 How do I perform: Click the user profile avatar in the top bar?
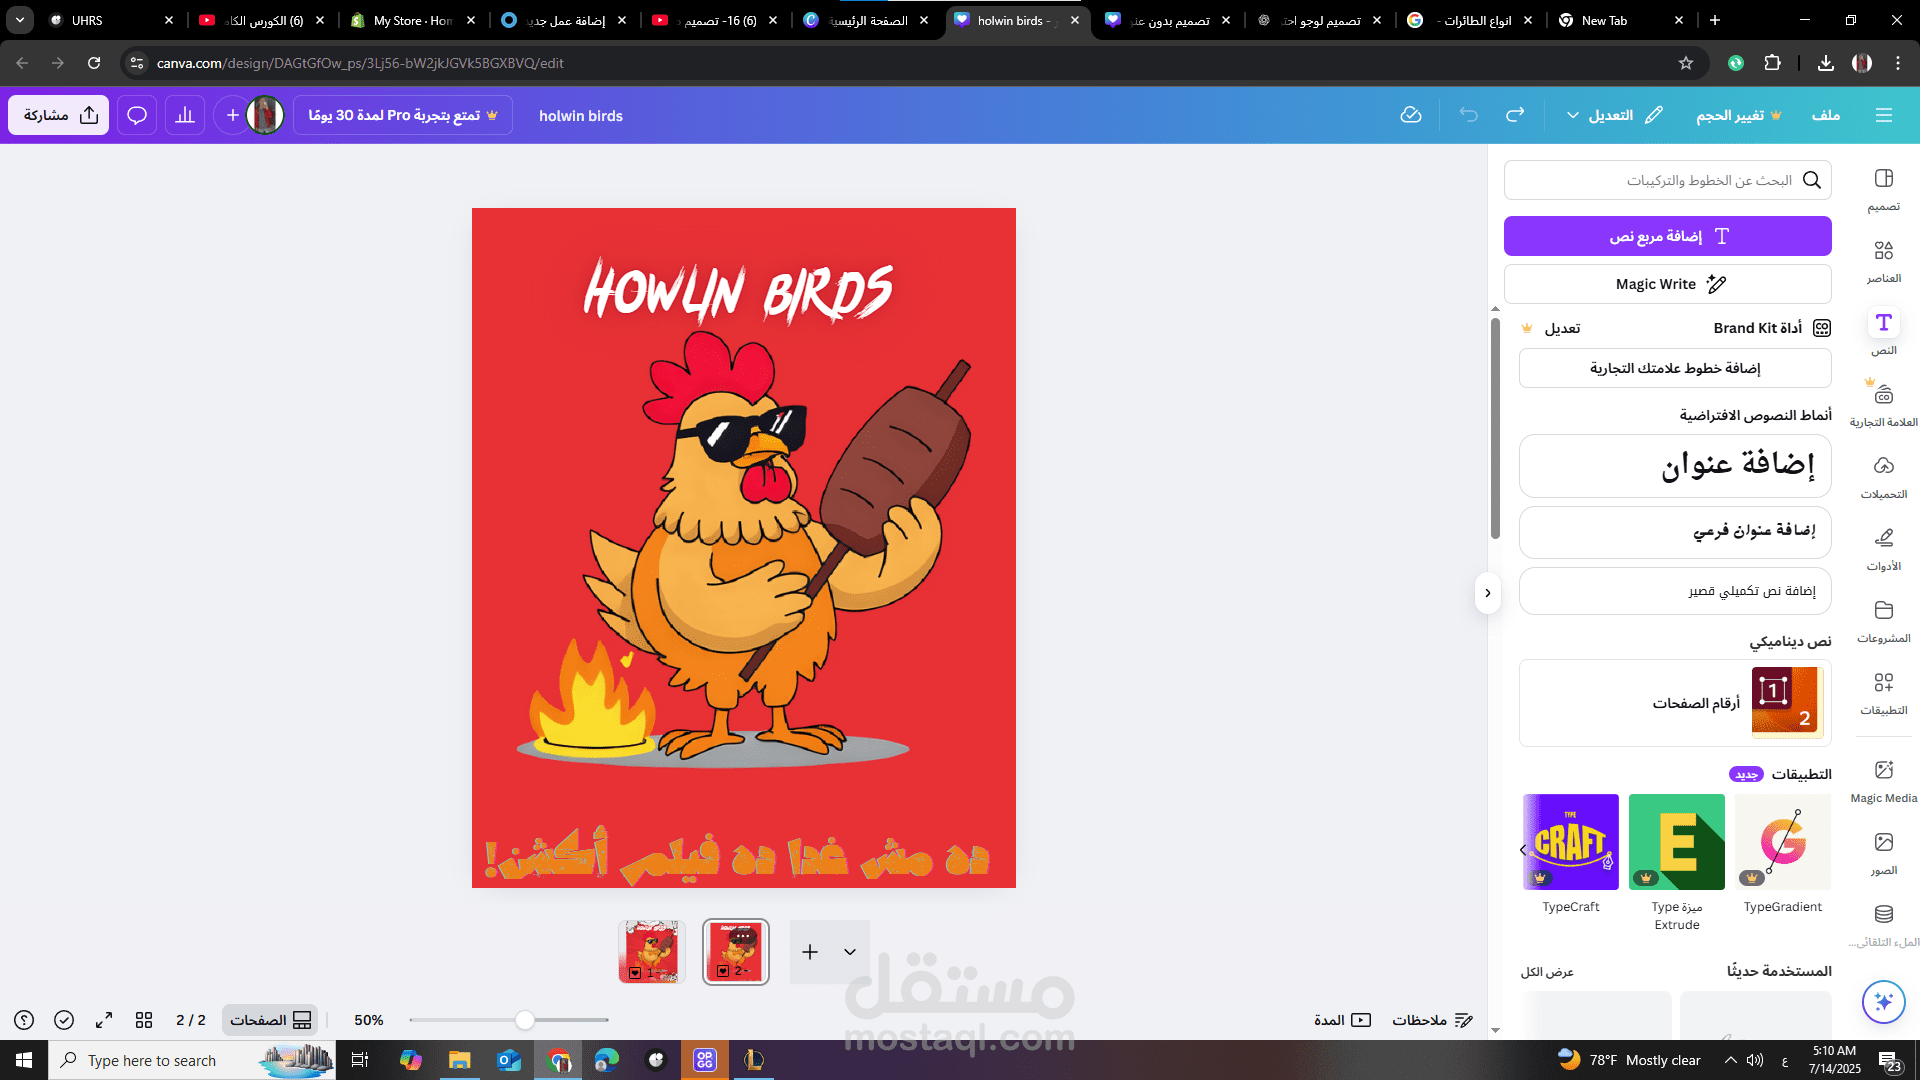pos(265,116)
